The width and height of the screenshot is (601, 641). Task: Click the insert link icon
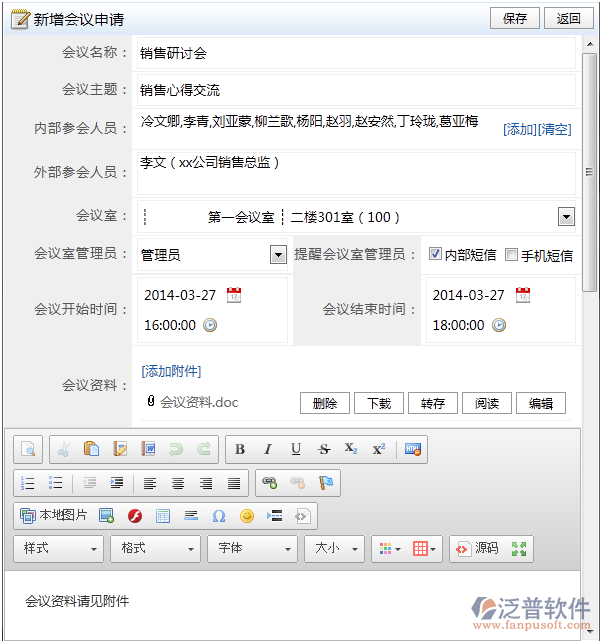[269, 483]
